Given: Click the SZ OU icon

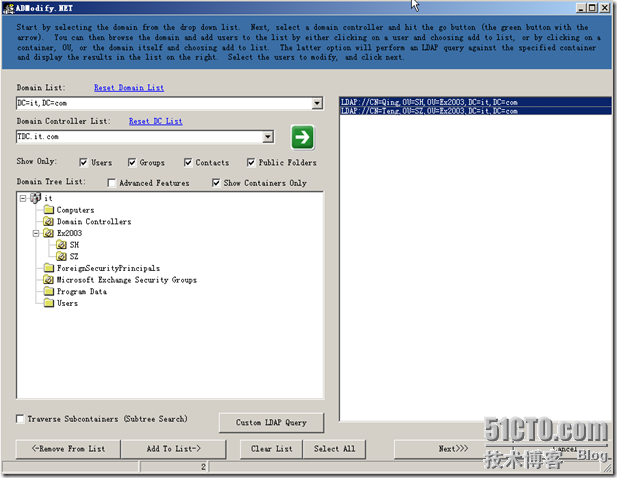Looking at the screenshot, I should 61,257.
